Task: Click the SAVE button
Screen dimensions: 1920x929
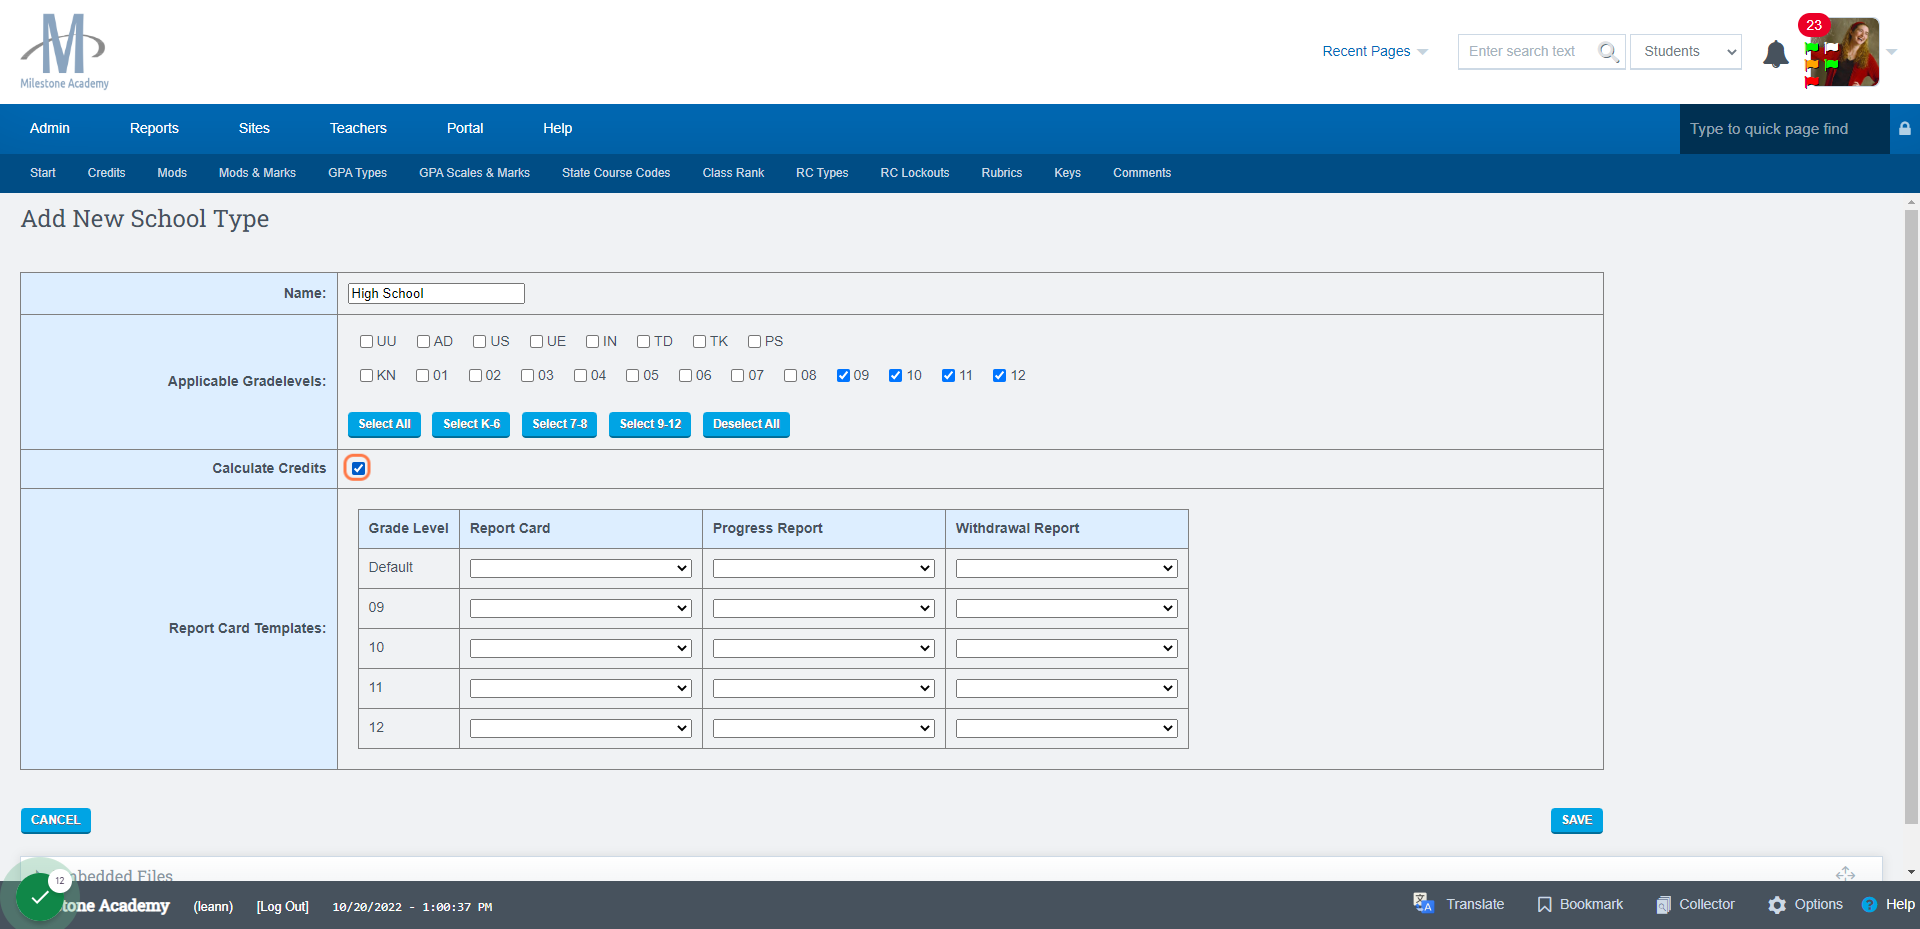Action: 1577,820
